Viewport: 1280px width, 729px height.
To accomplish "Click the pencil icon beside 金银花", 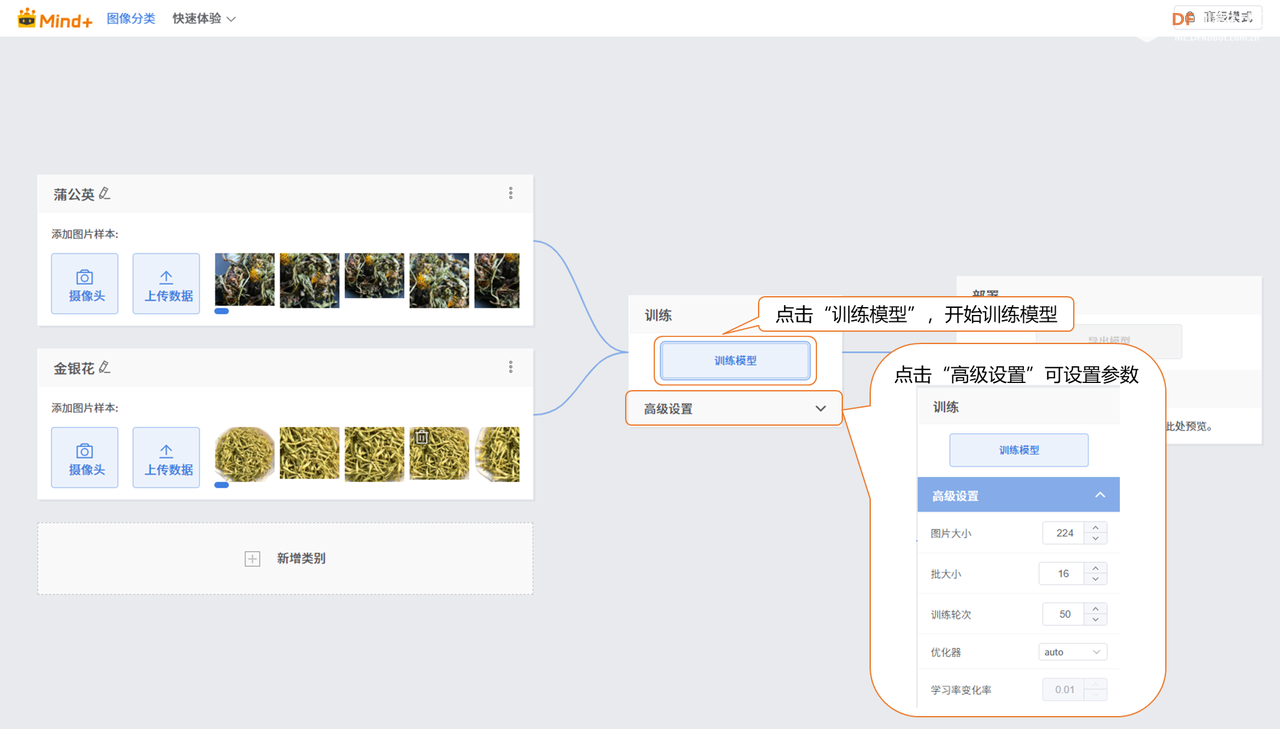I will click(x=105, y=368).
